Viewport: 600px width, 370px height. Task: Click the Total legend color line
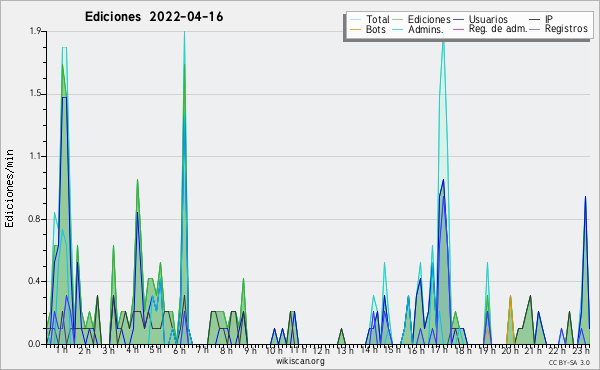click(355, 20)
